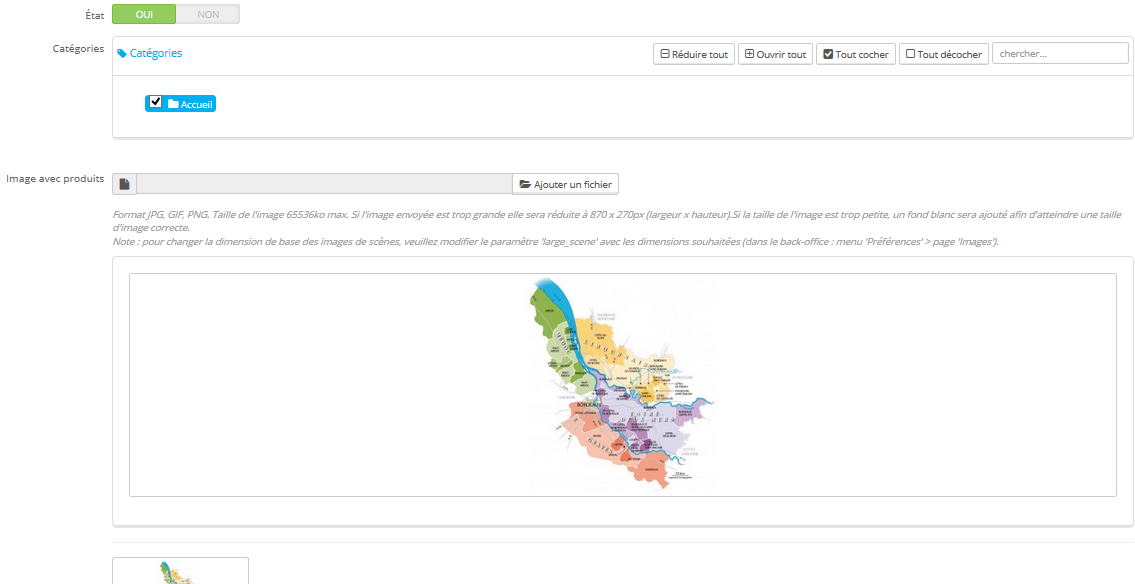Click the note about 'large_scene' parameter
Screen dimensions: 1135x584
556,242
